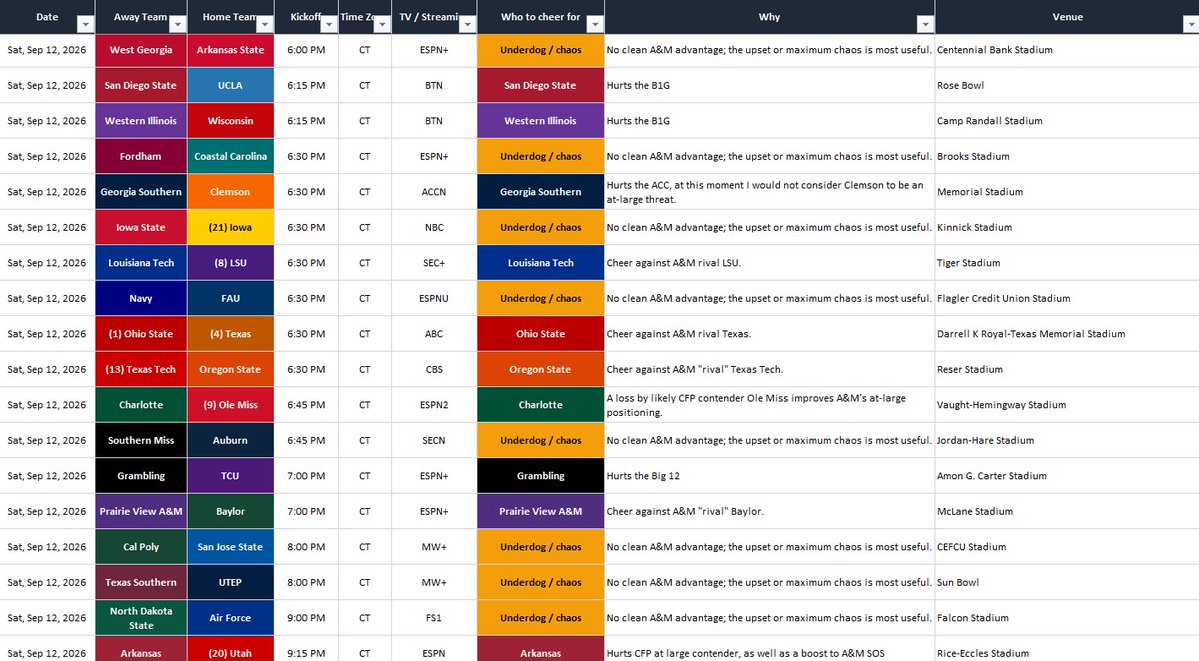This screenshot has width=1199, height=661.
Task: Select the UTEP cell
Action: [x=230, y=582]
